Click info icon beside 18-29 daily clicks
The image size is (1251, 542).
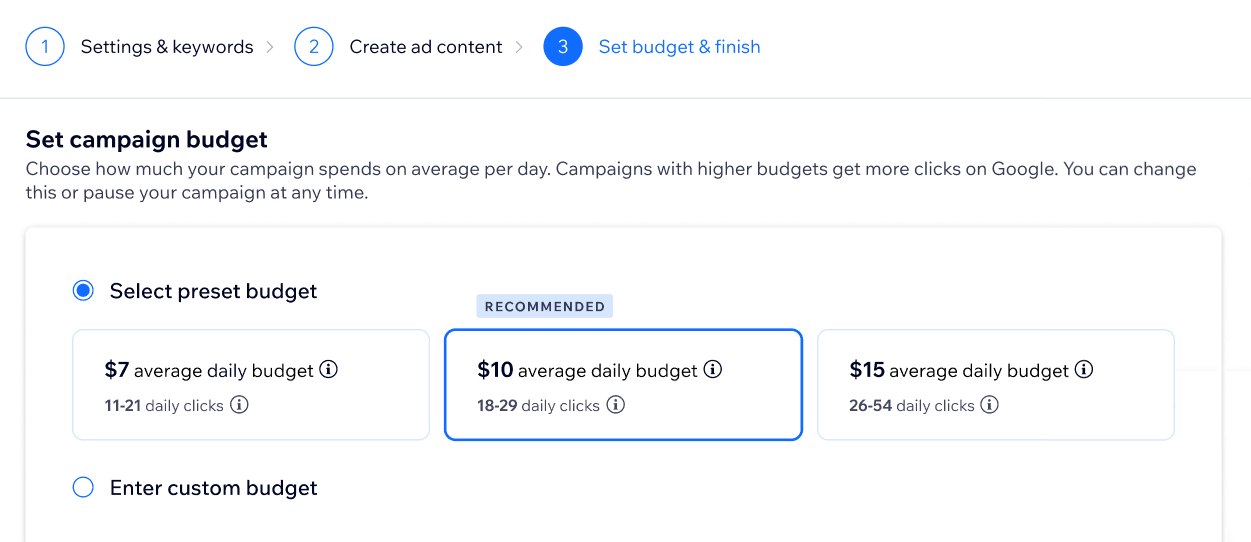click(x=616, y=405)
